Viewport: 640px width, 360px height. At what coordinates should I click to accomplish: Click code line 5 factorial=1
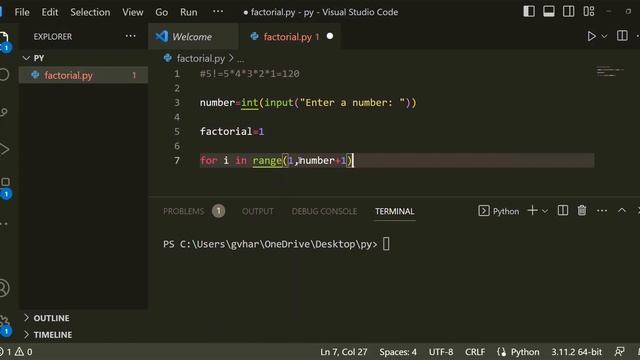pyautogui.click(x=232, y=131)
